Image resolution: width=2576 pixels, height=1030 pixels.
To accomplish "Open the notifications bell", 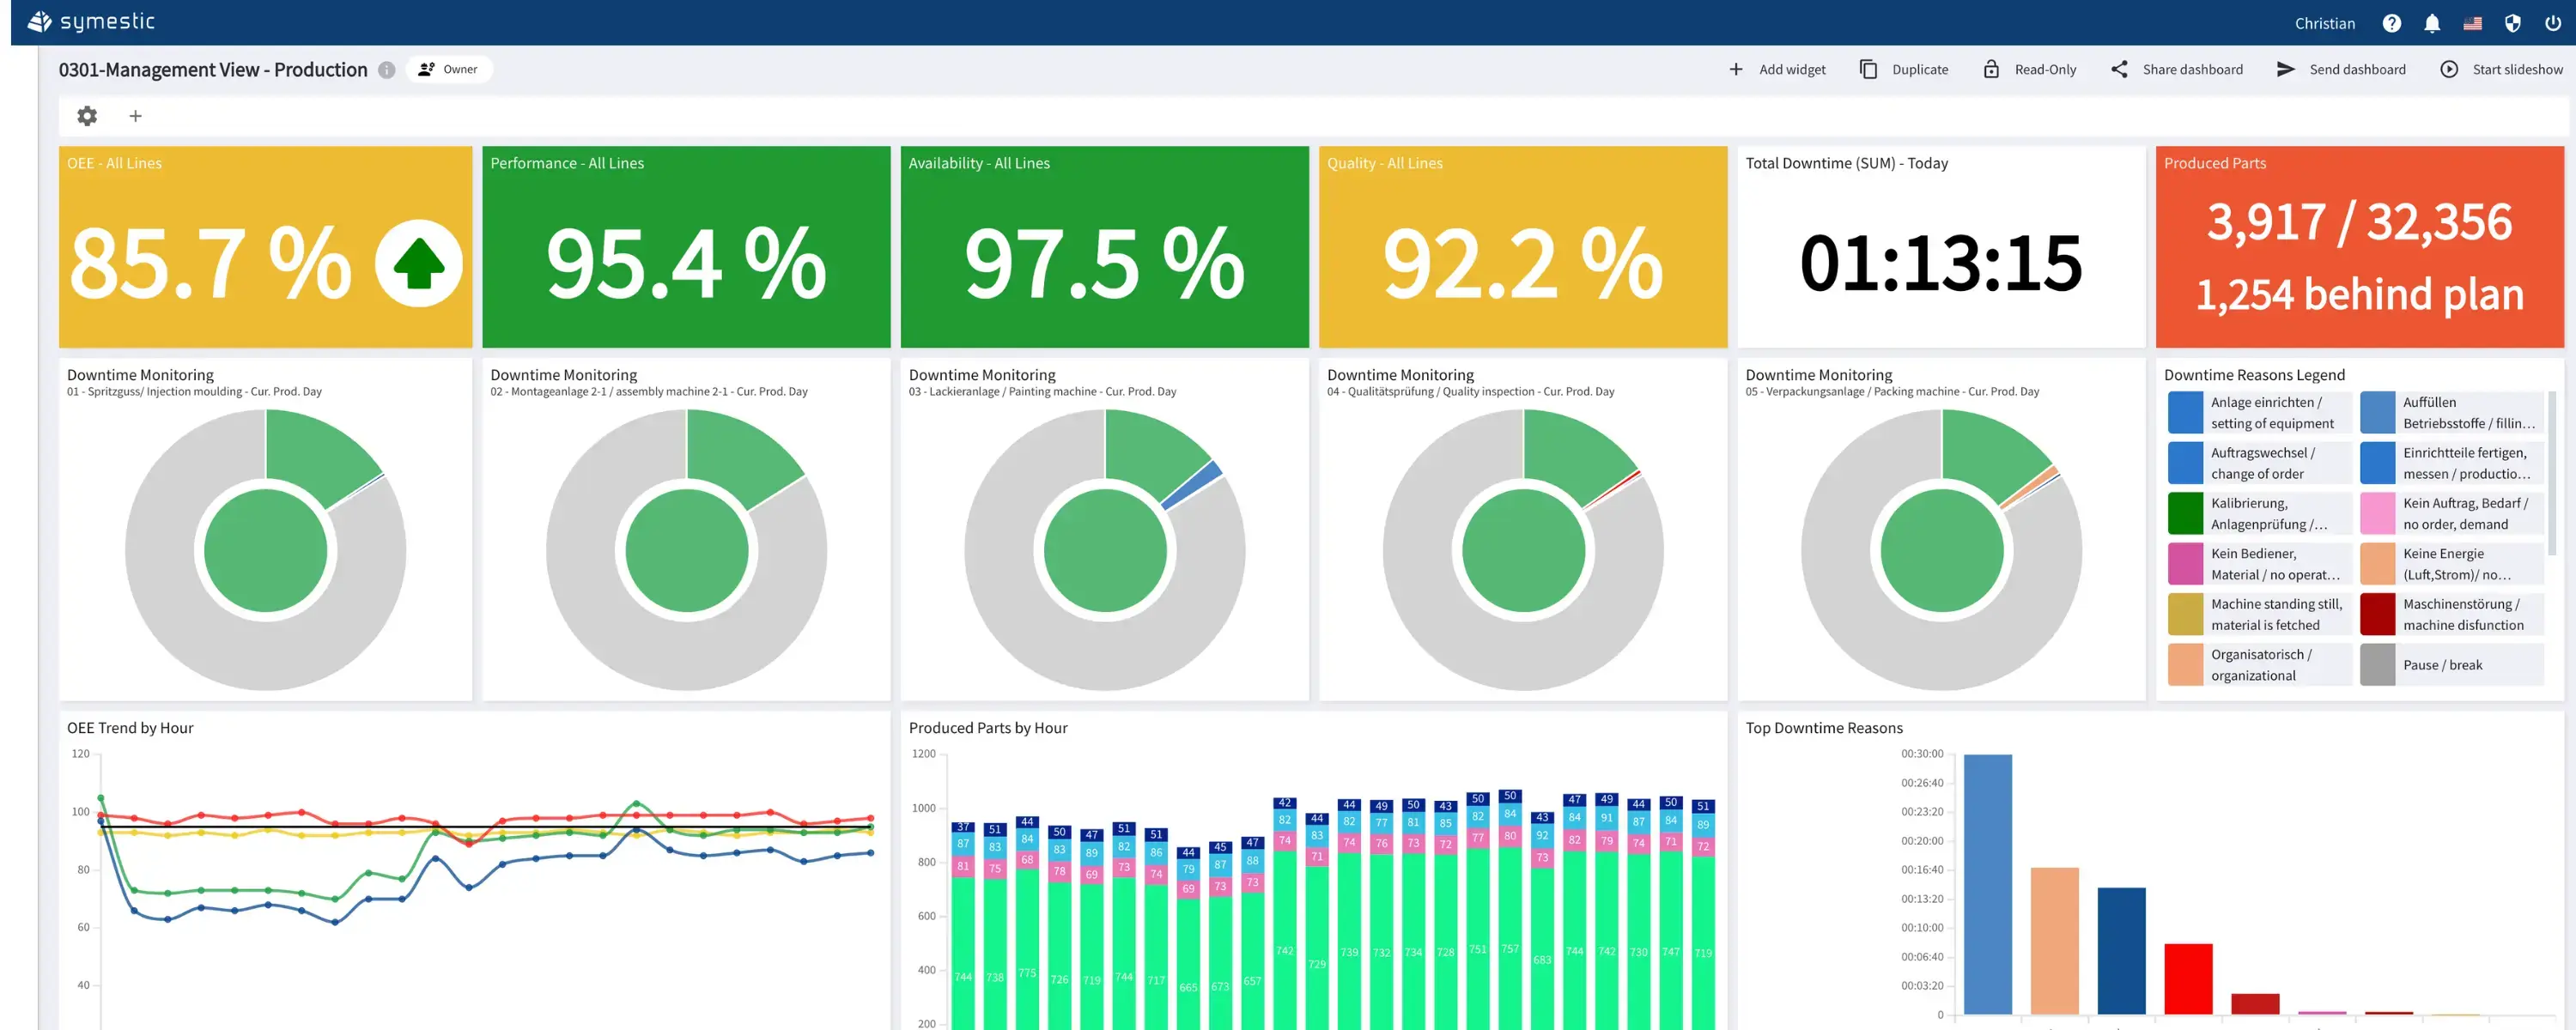I will tap(2432, 23).
